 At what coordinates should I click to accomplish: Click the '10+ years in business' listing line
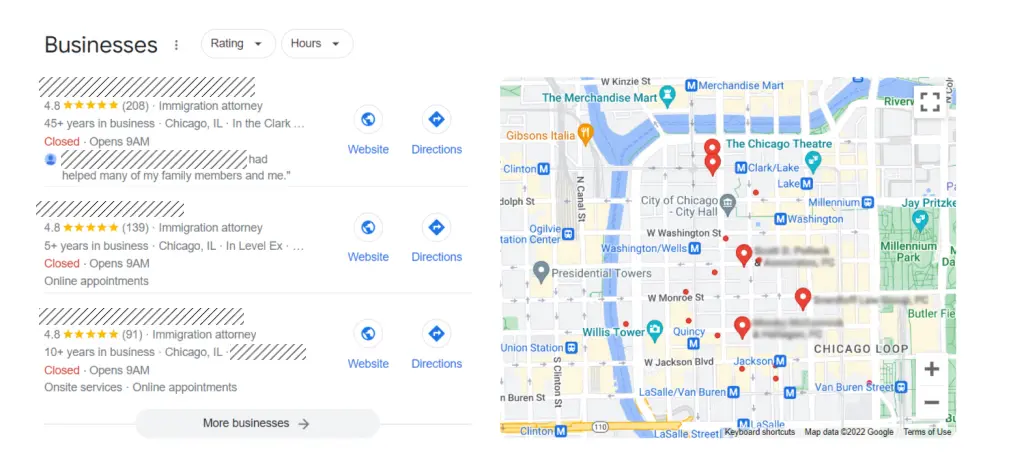pos(175,353)
